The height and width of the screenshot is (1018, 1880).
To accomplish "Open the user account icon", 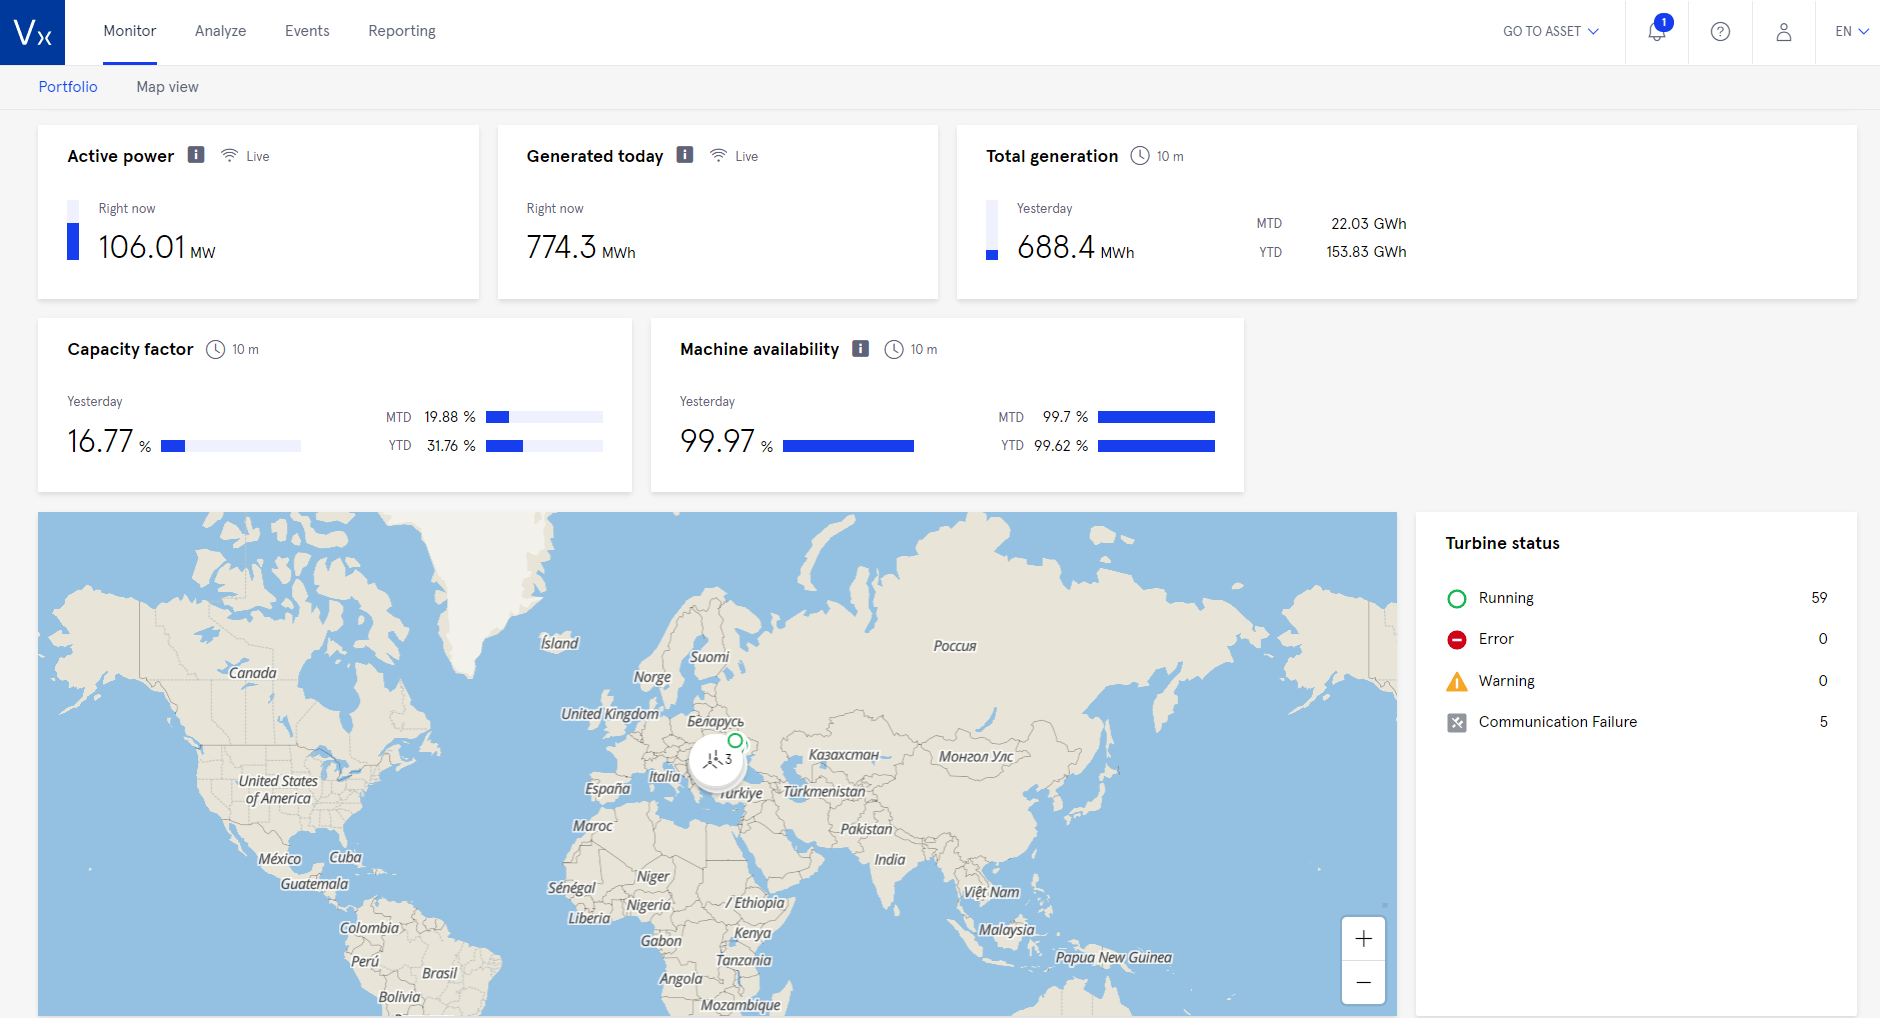I will 1783,31.
